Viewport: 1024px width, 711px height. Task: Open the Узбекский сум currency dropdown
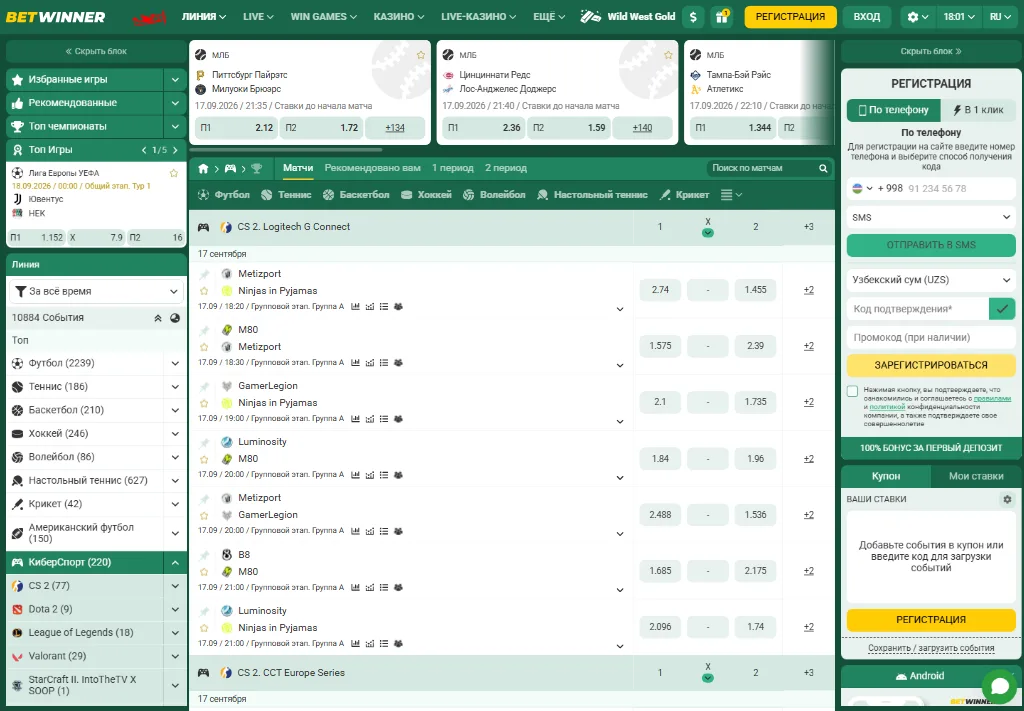coord(931,280)
